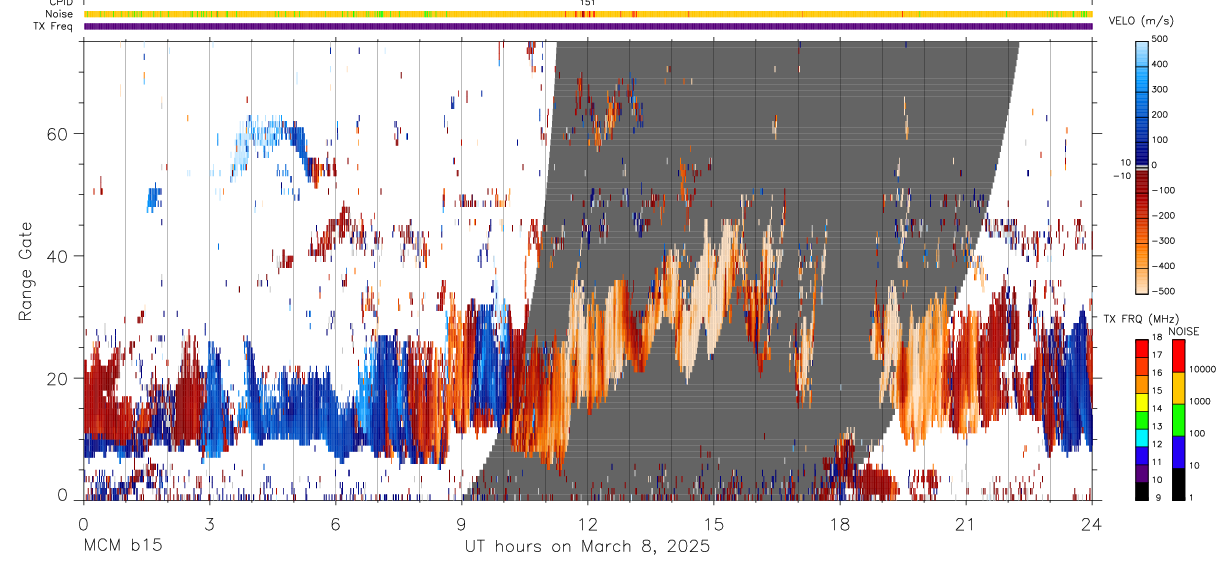Click the purple TX Freq strip

point(587,26)
